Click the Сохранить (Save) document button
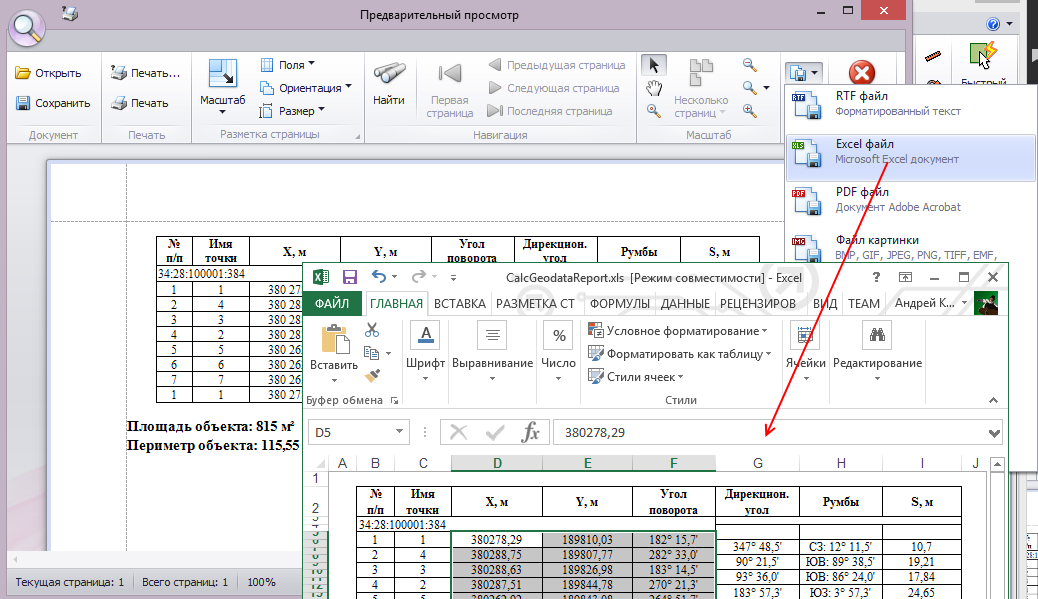Viewport: 1038px width, 599px height. pyautogui.click(x=53, y=103)
